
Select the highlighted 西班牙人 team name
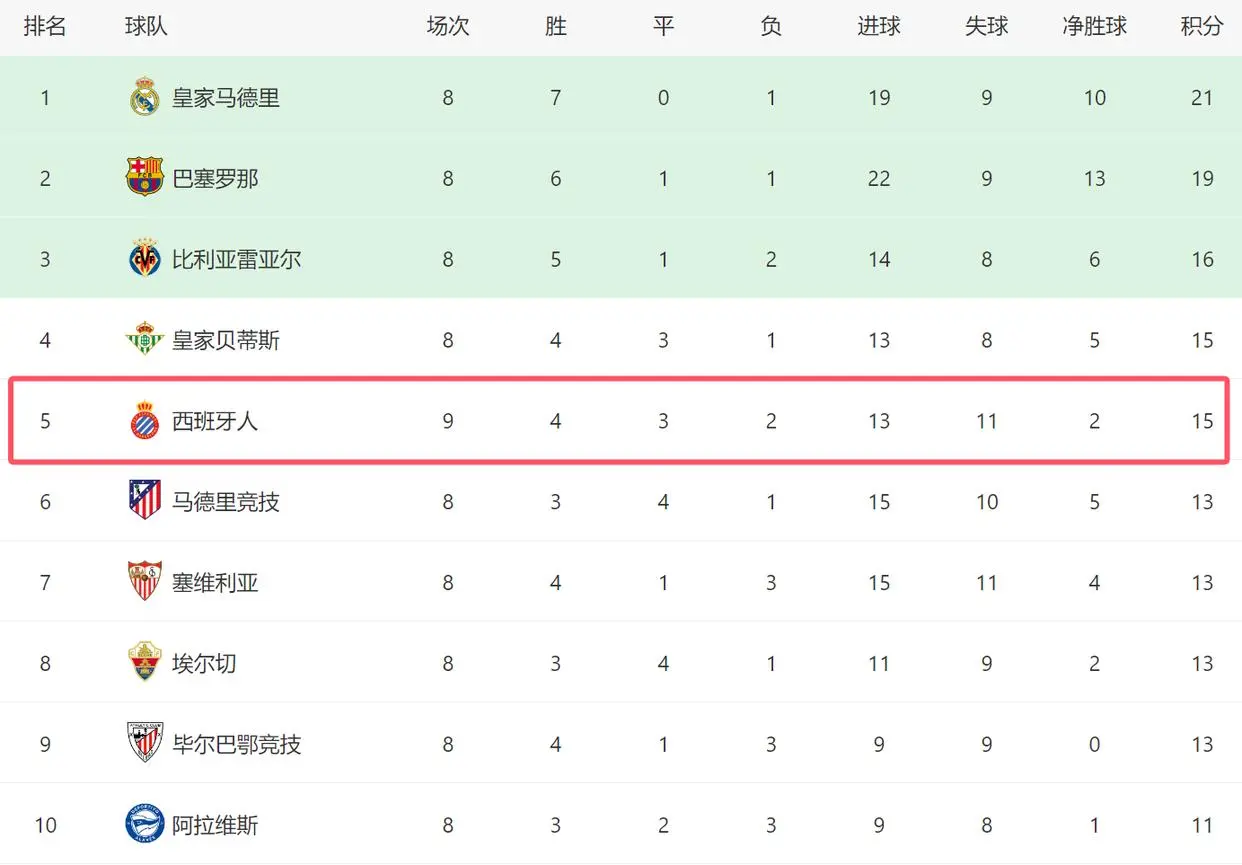click(215, 421)
